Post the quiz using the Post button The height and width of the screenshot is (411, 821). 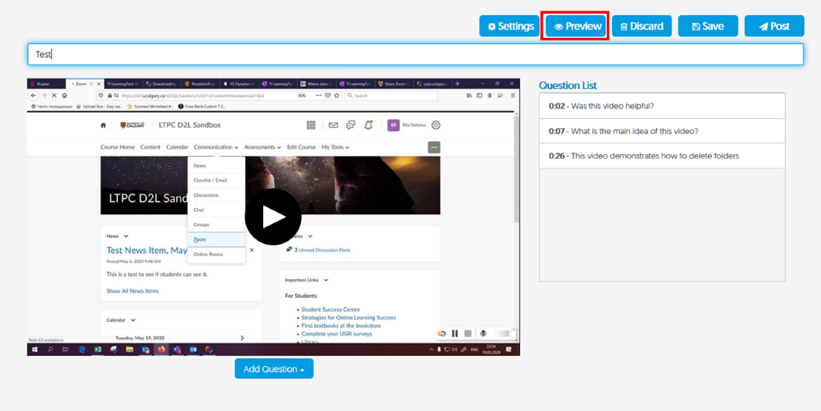coord(774,26)
